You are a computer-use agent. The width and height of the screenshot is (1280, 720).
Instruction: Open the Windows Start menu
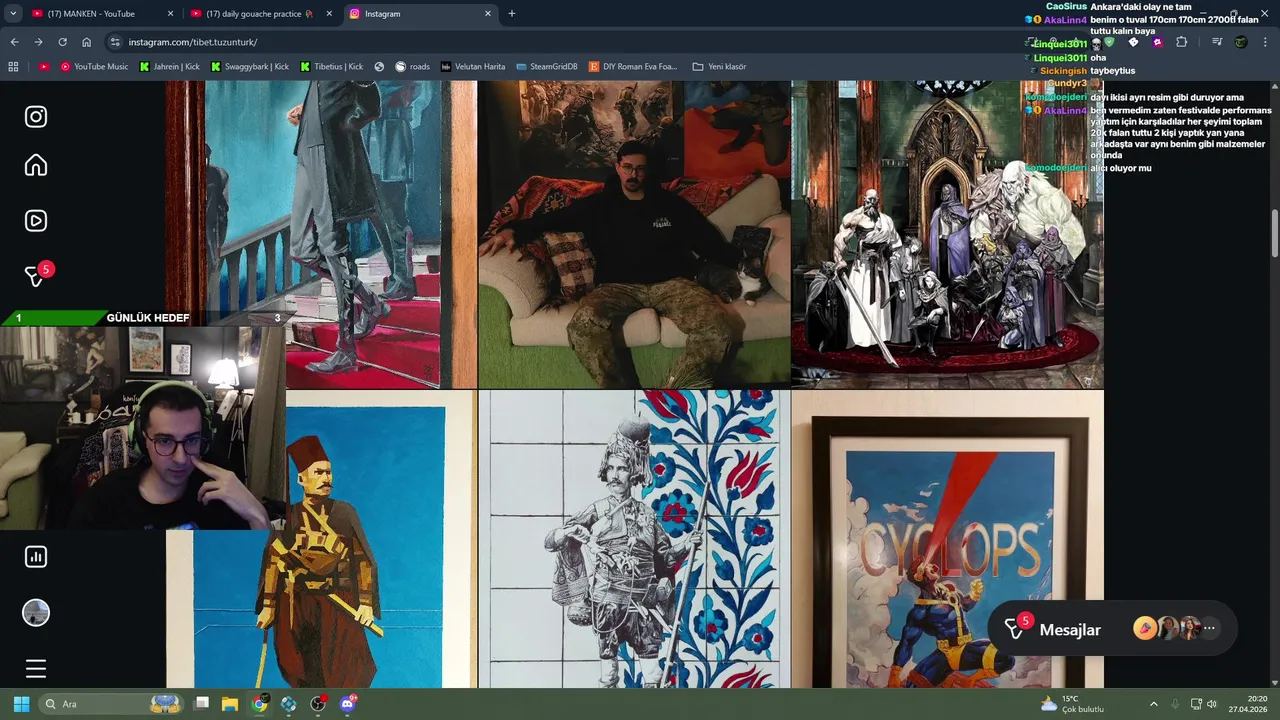[21, 704]
